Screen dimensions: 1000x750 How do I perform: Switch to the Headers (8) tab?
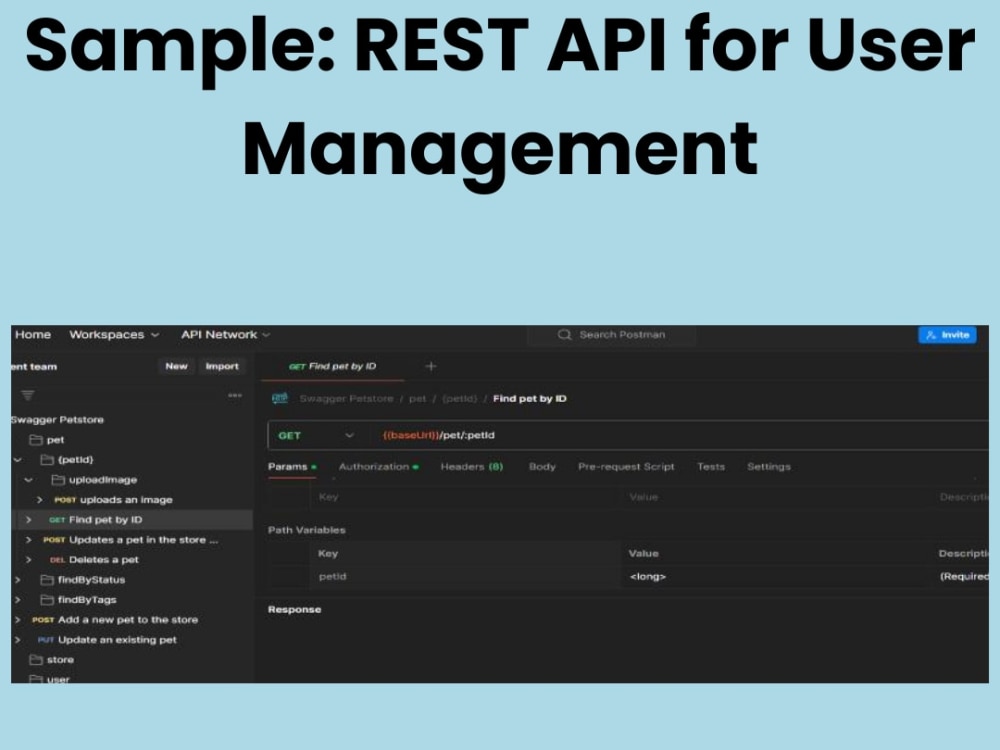[x=472, y=467]
